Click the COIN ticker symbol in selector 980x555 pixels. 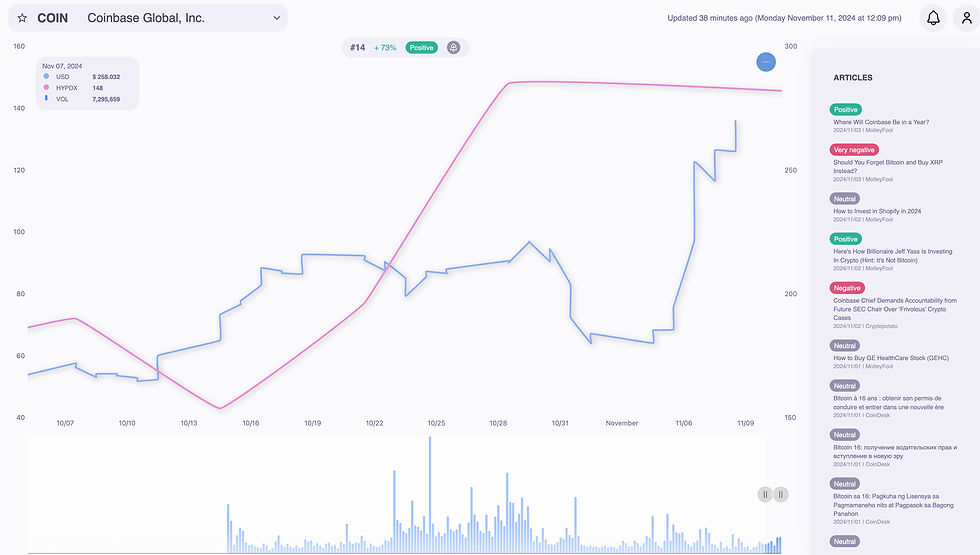[x=52, y=18]
